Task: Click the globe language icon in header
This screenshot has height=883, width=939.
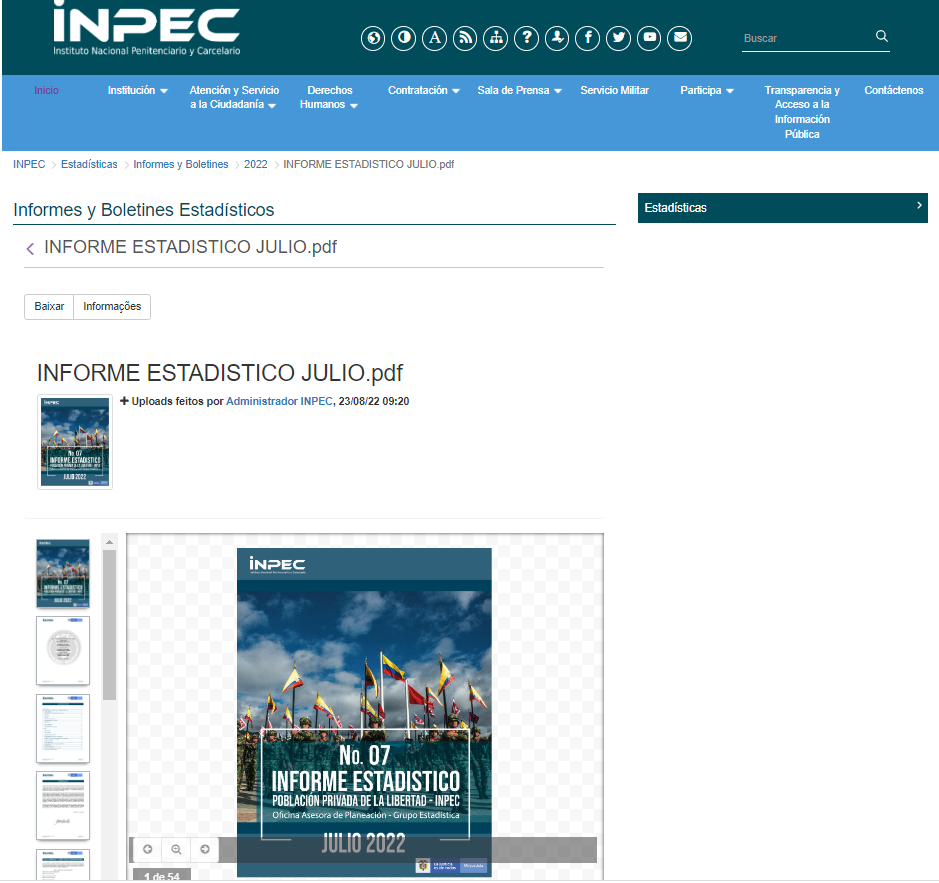Action: 373,38
